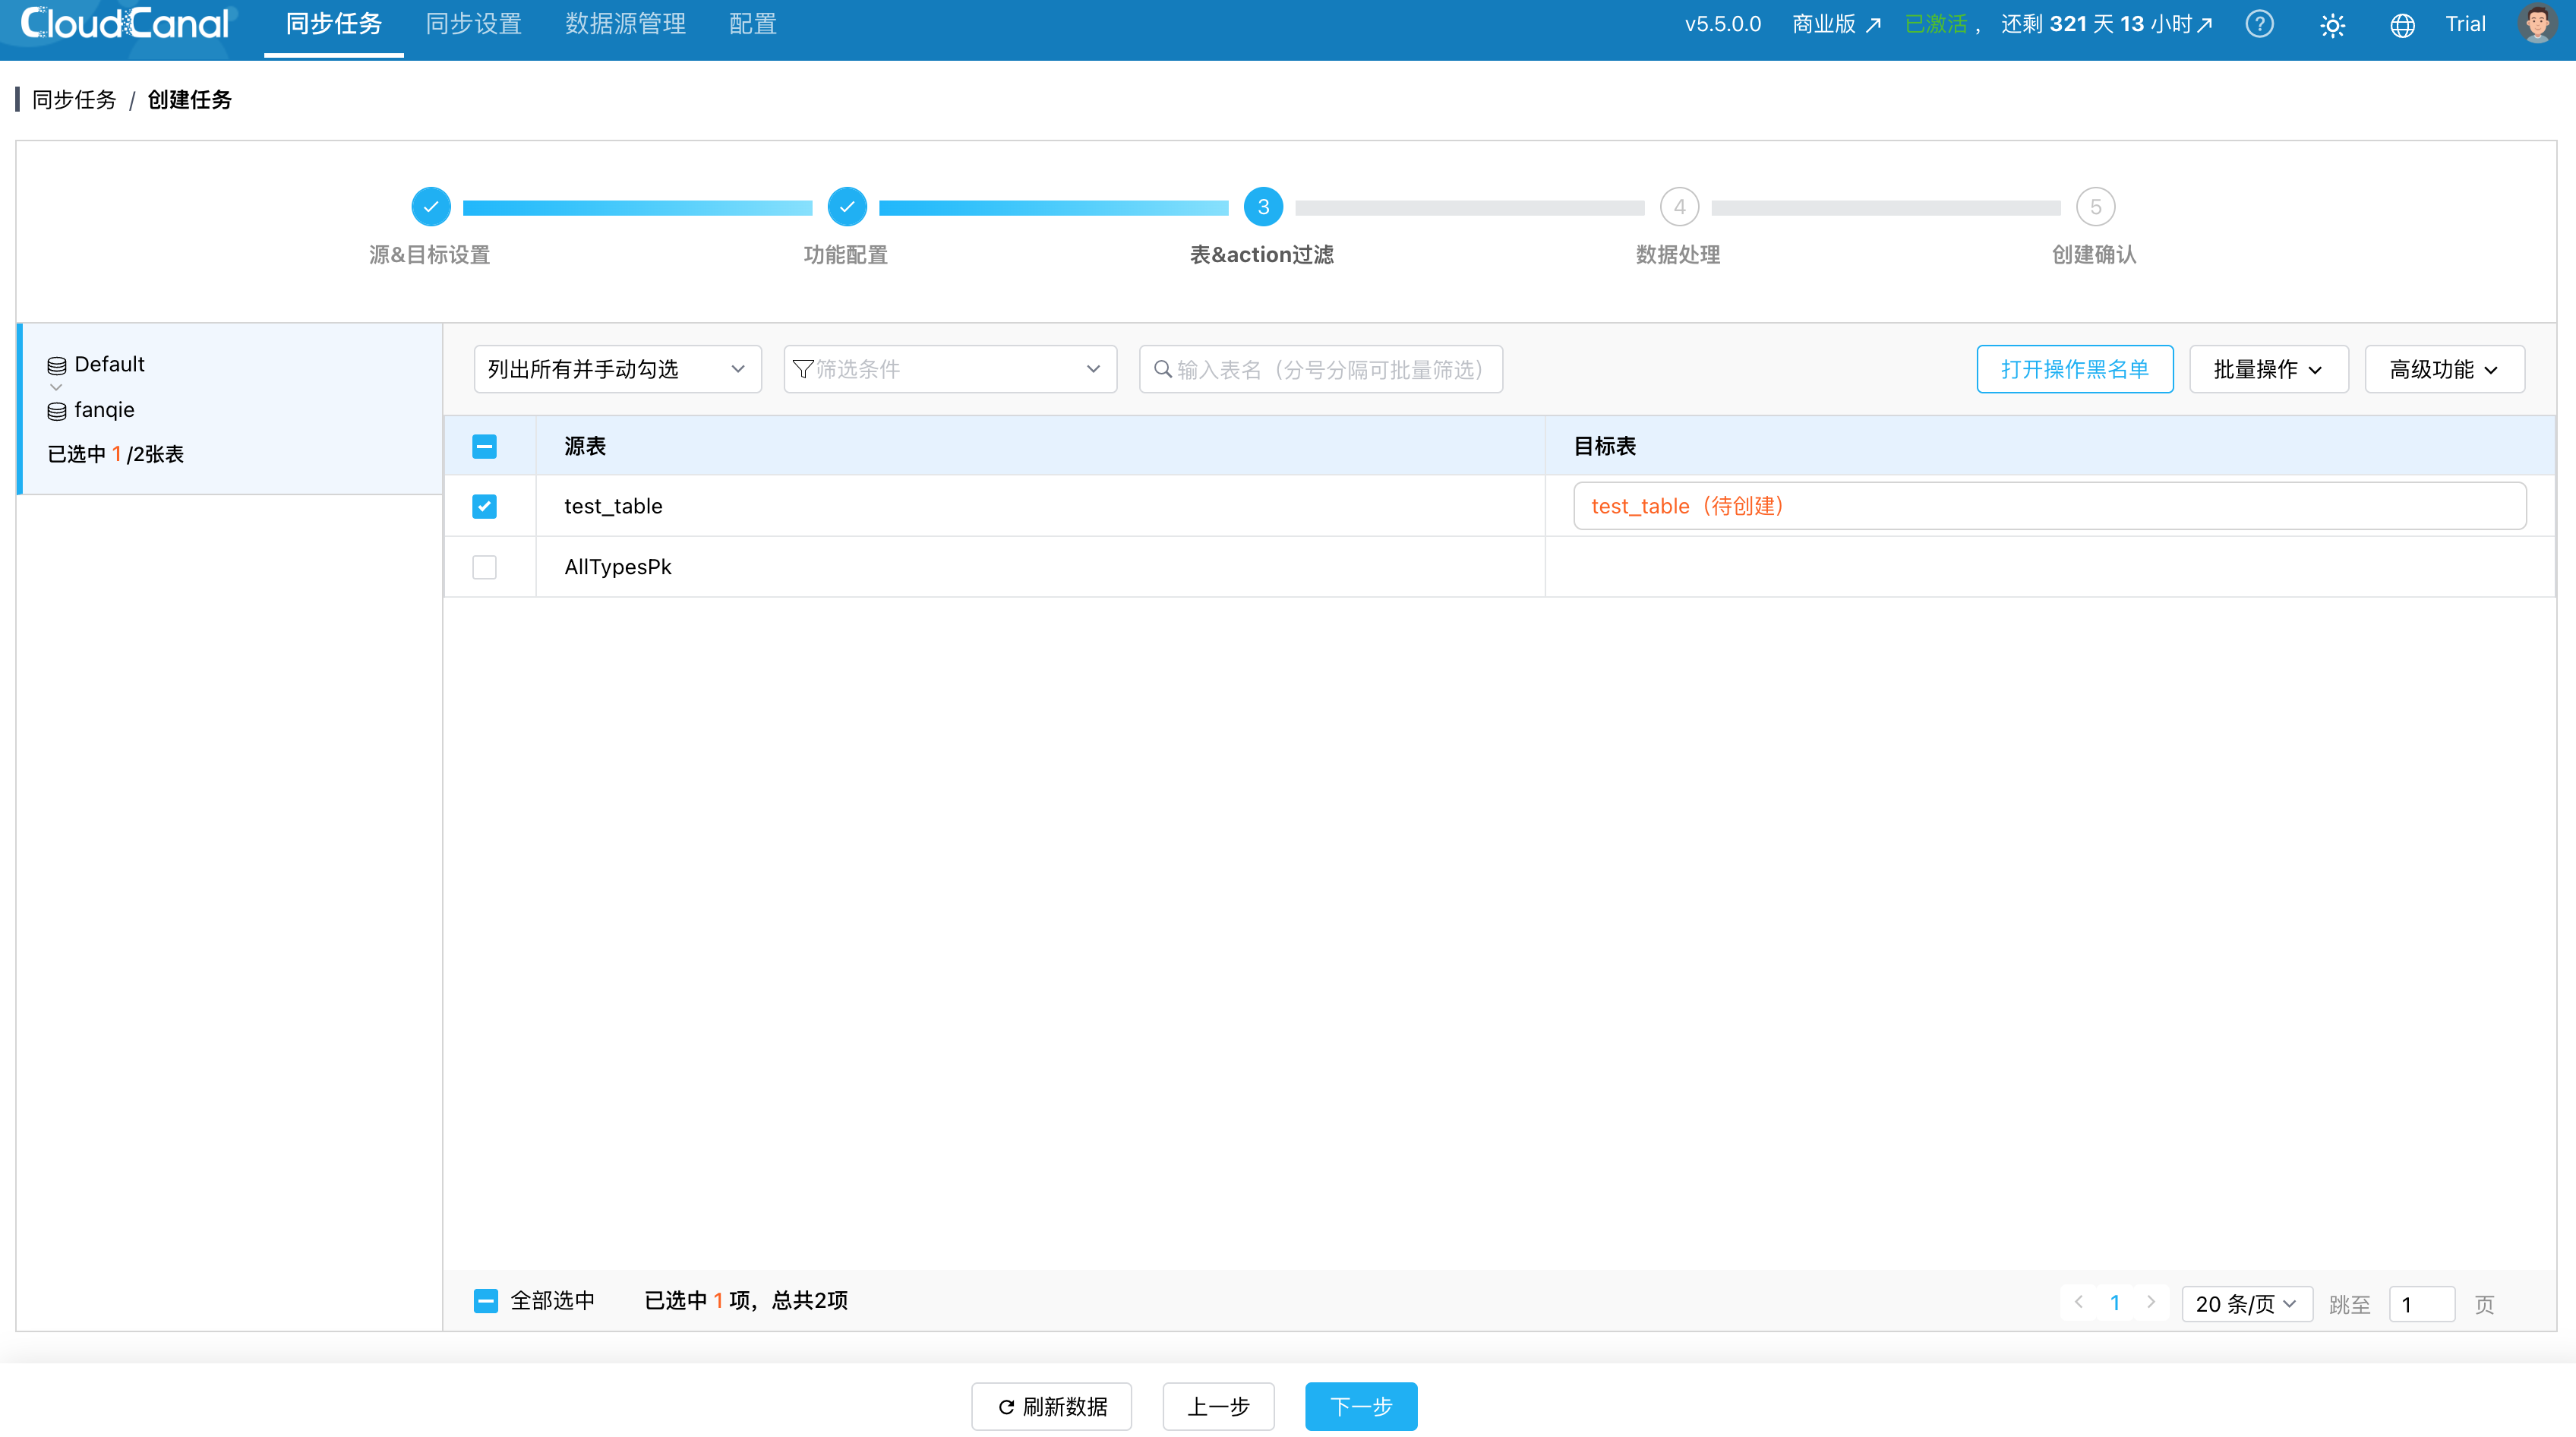Toggle the header select-all checkbox
This screenshot has height=1437, width=2576.
coord(484,446)
